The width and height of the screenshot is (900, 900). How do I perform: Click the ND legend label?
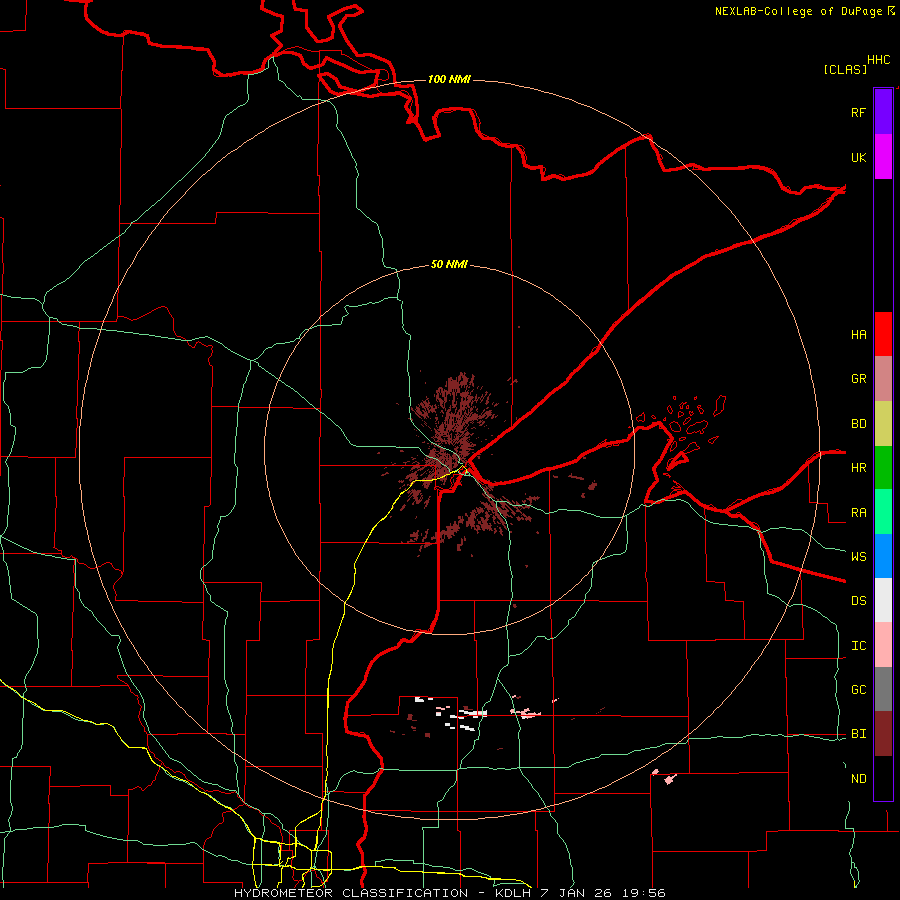point(858,779)
